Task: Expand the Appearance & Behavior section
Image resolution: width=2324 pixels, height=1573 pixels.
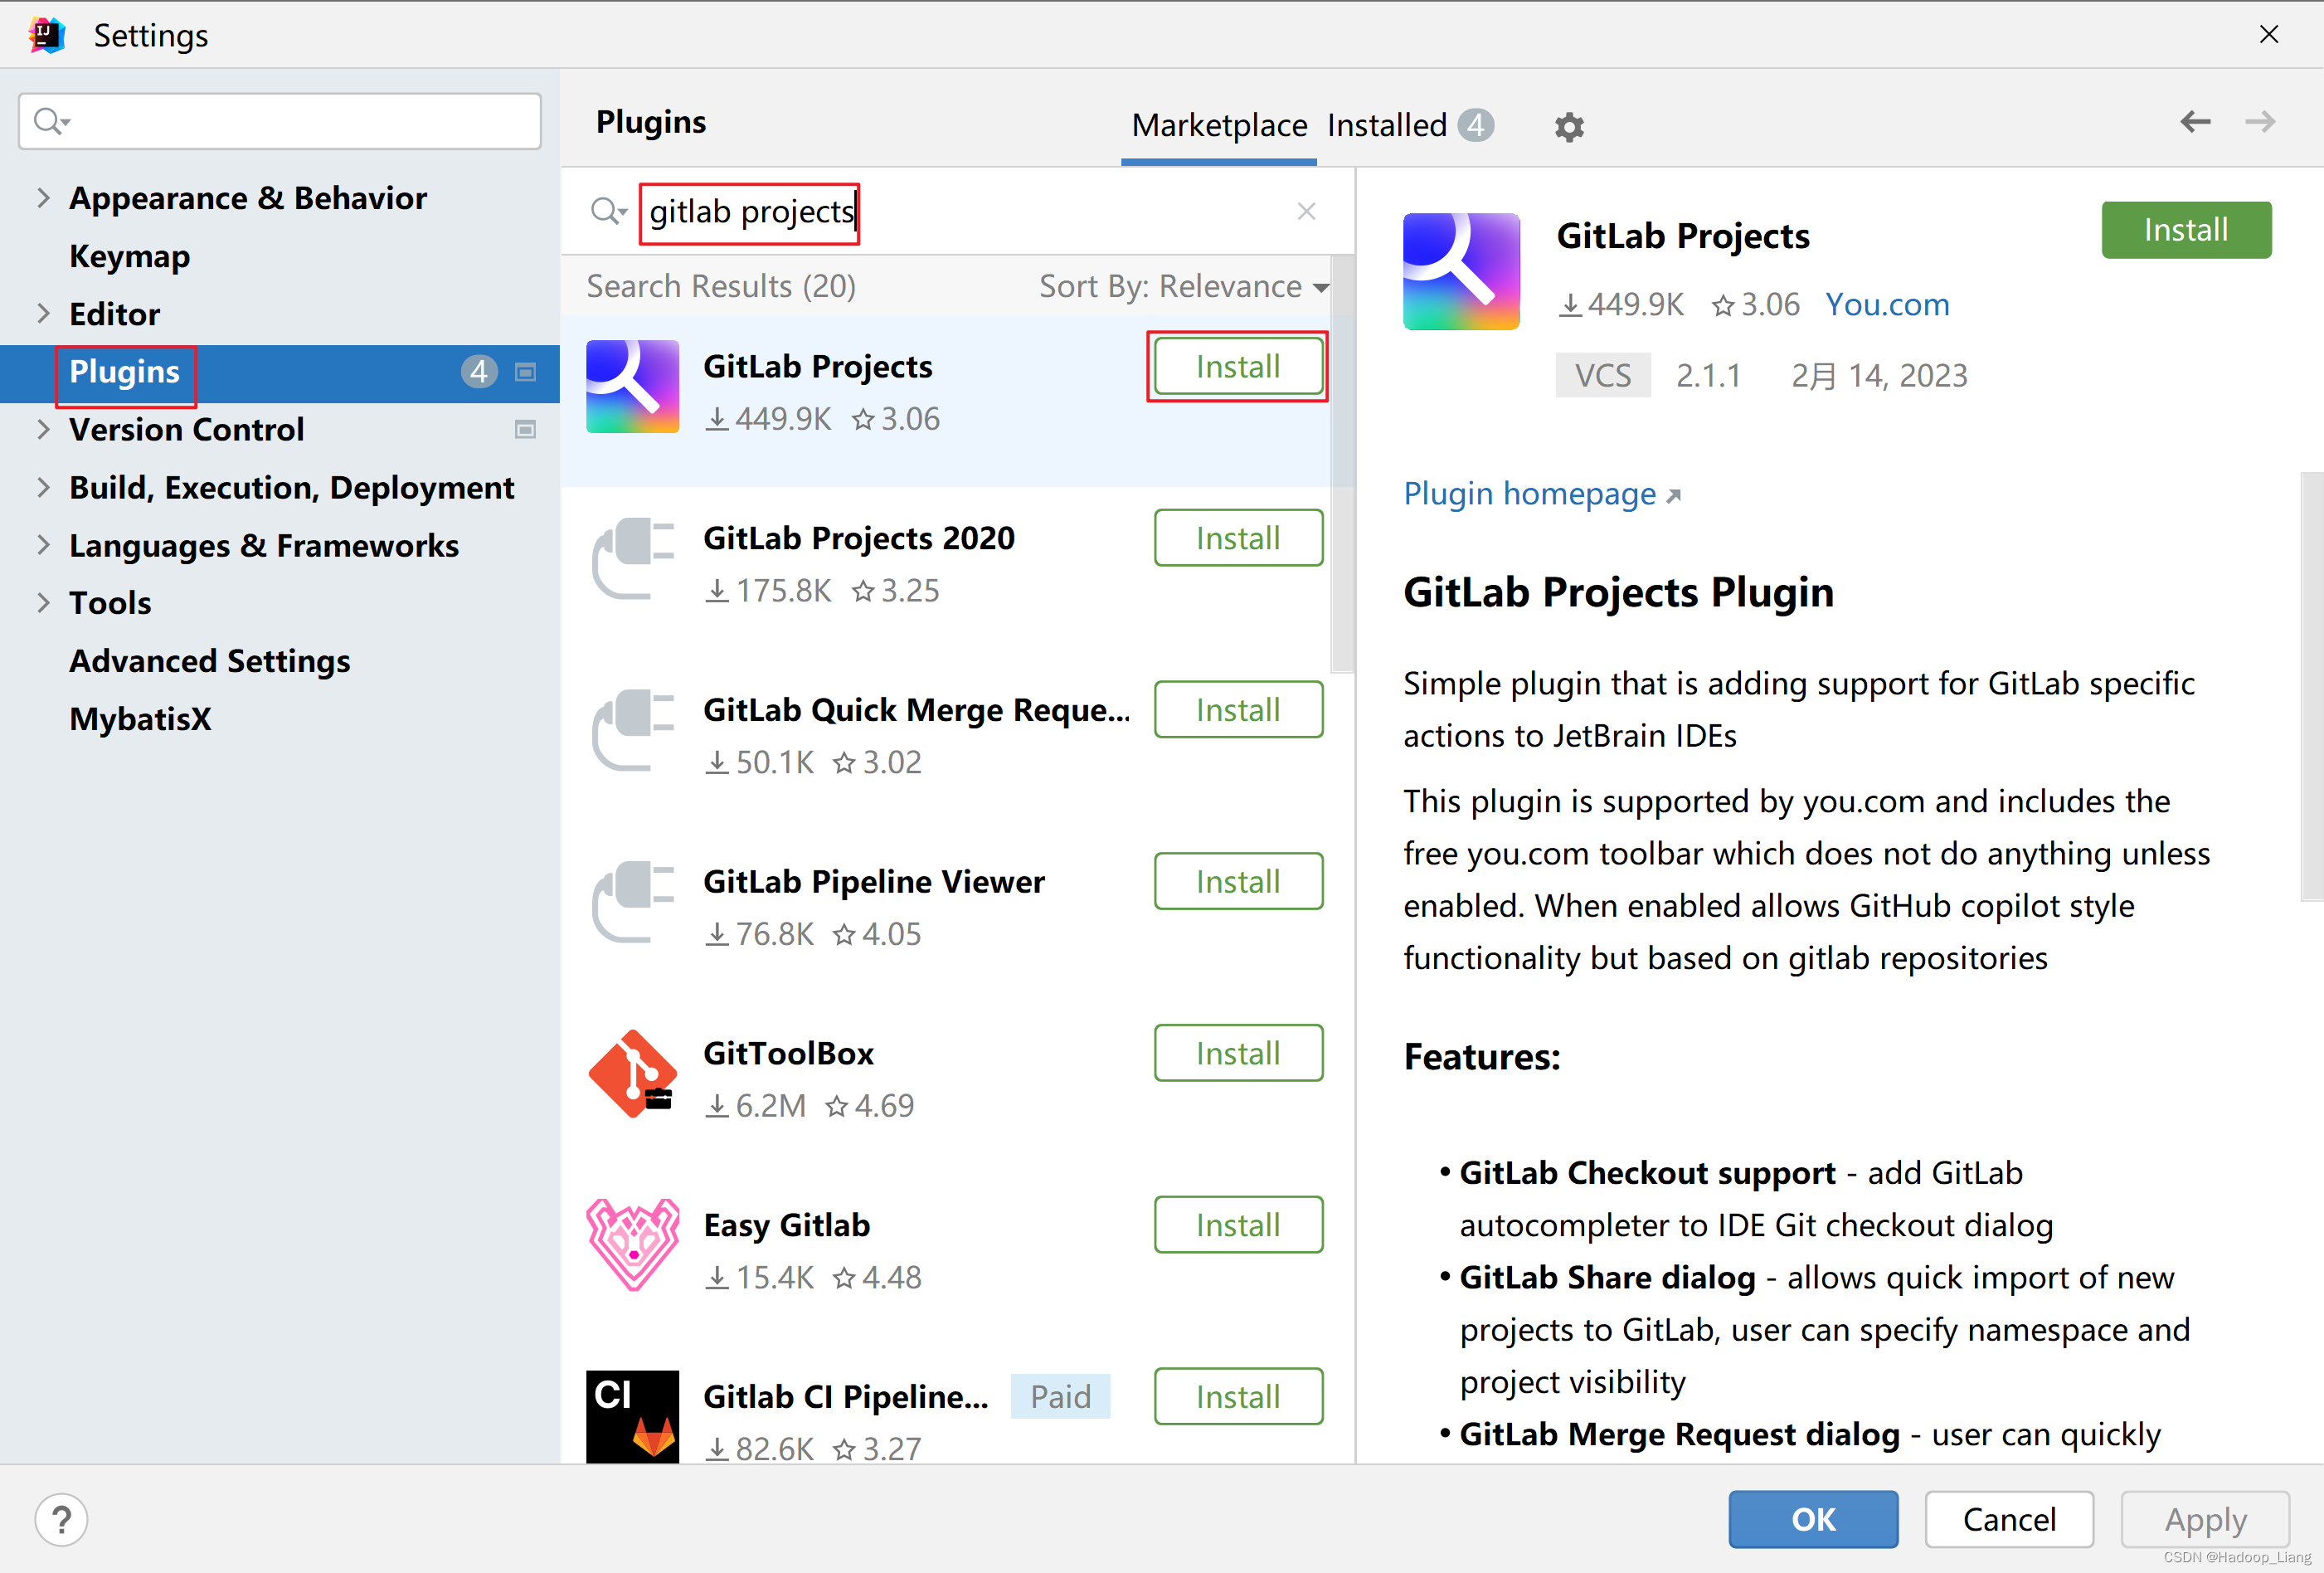Action: point(43,198)
